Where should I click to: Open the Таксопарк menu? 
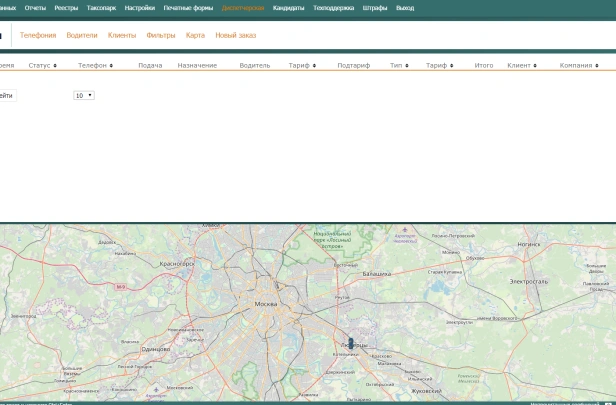tap(101, 7)
